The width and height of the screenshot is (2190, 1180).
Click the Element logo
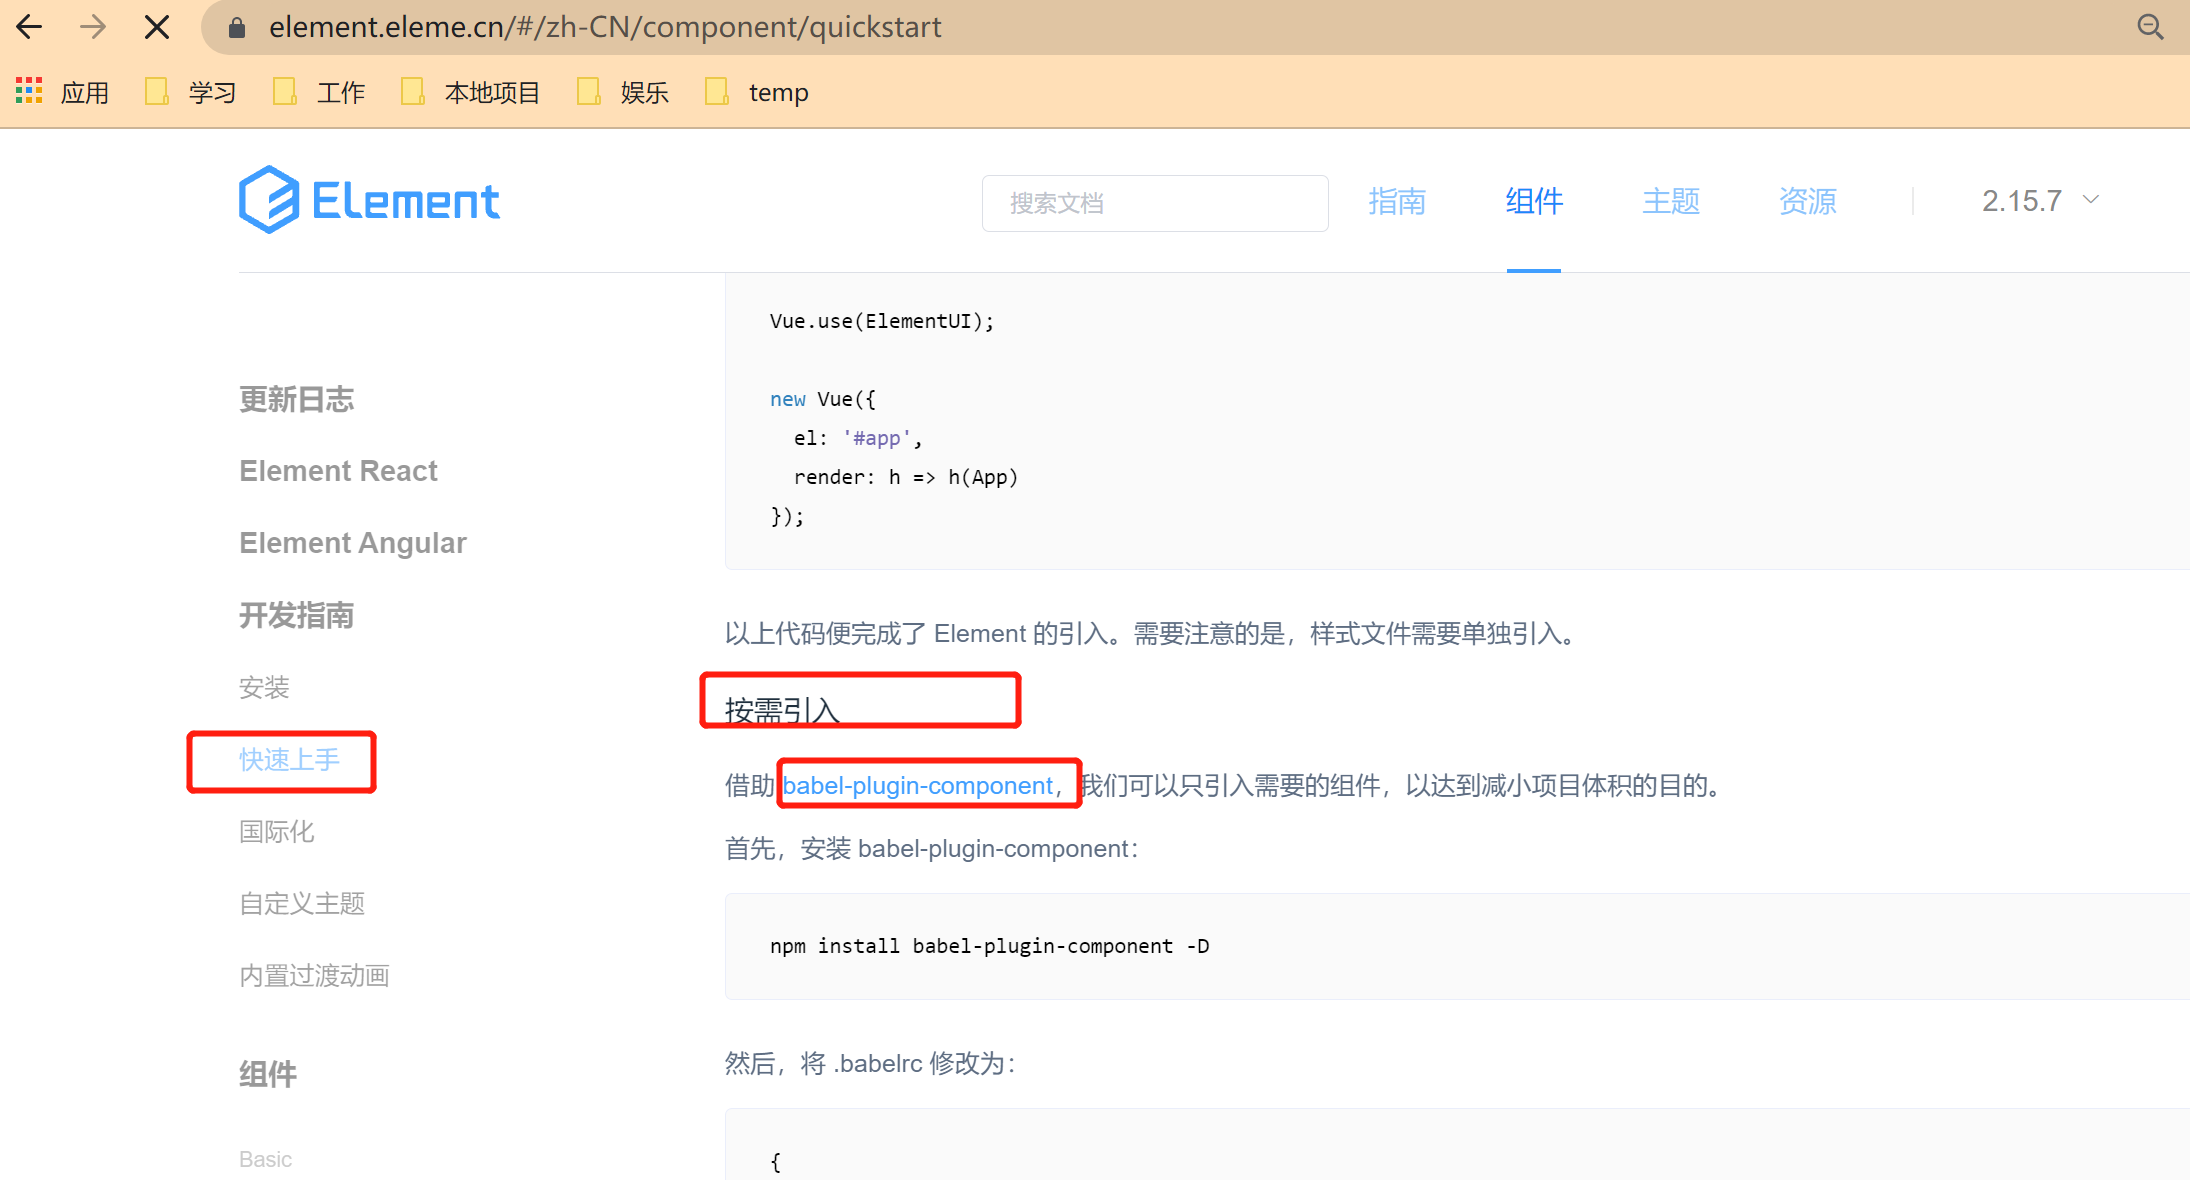[x=369, y=200]
